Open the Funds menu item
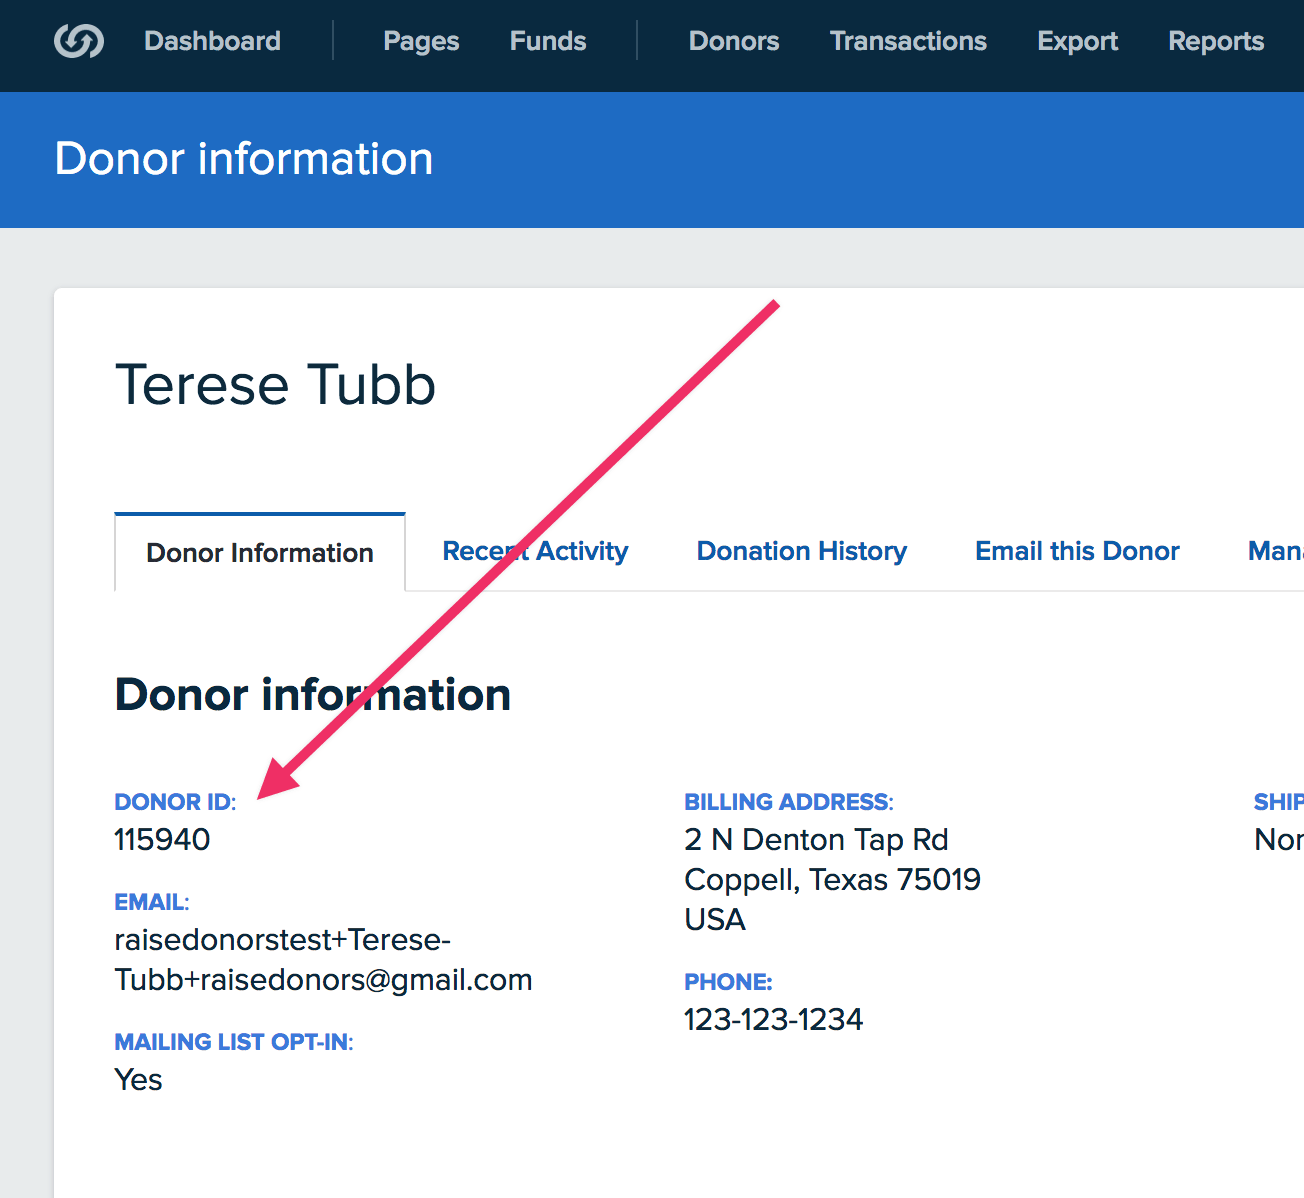The image size is (1304, 1198). tap(548, 41)
